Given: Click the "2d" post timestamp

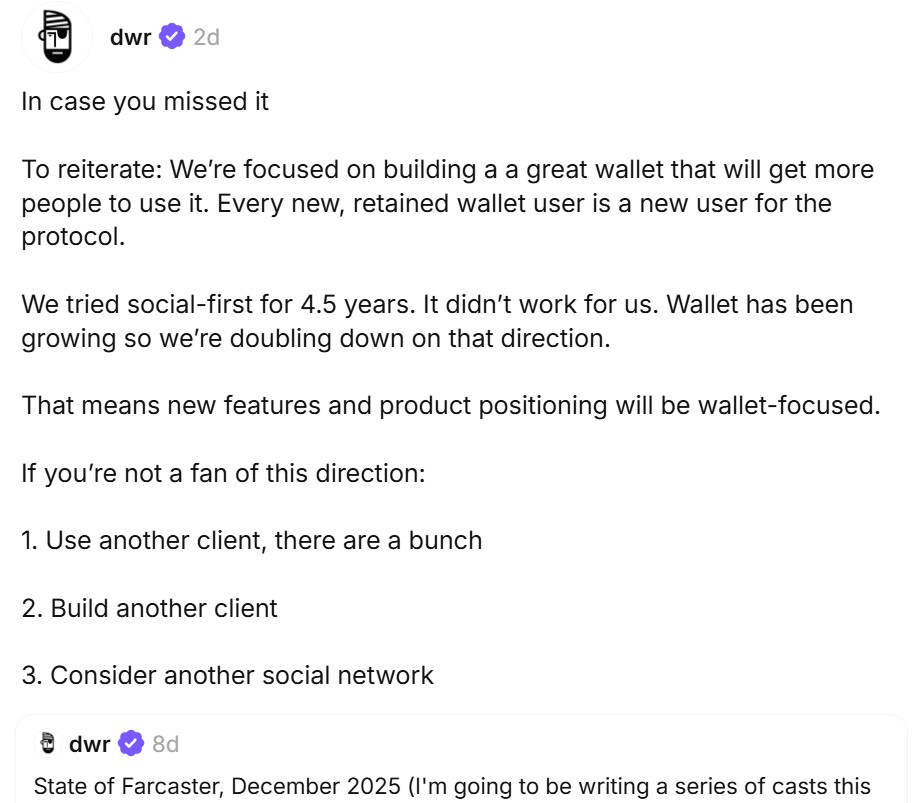Looking at the screenshot, I should point(206,37).
